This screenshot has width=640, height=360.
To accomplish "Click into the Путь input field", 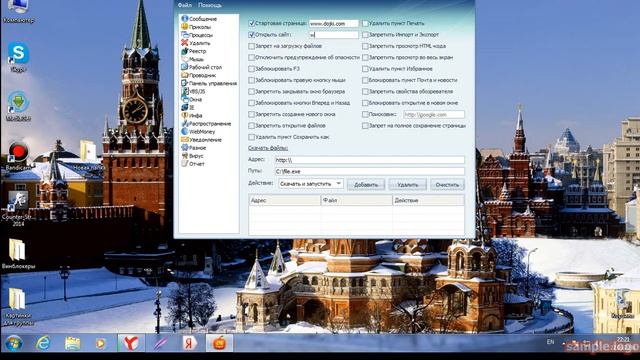I will pos(369,171).
